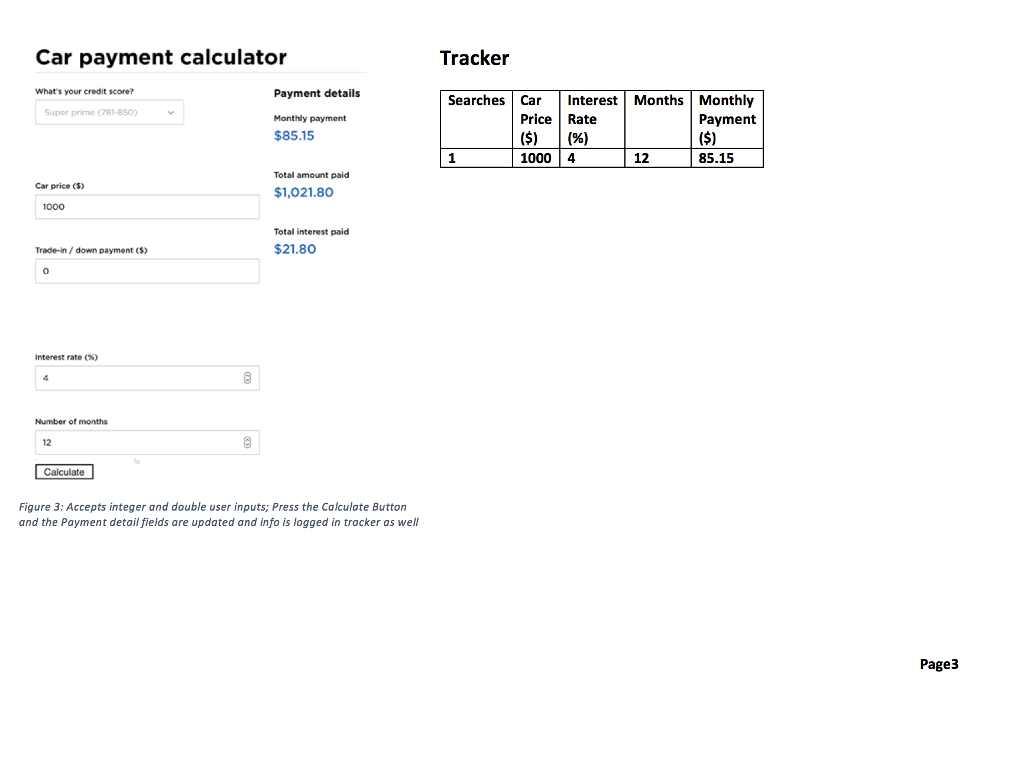
Task: Select the Searches column header
Action: pyautogui.click(x=476, y=101)
